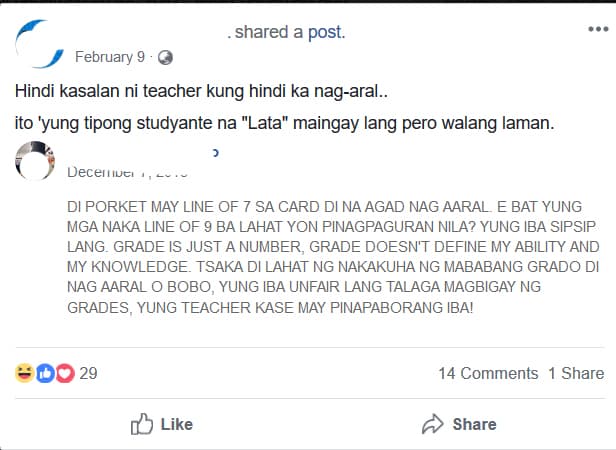Click the globe public privacy icon
The height and width of the screenshot is (450, 616).
point(165,58)
